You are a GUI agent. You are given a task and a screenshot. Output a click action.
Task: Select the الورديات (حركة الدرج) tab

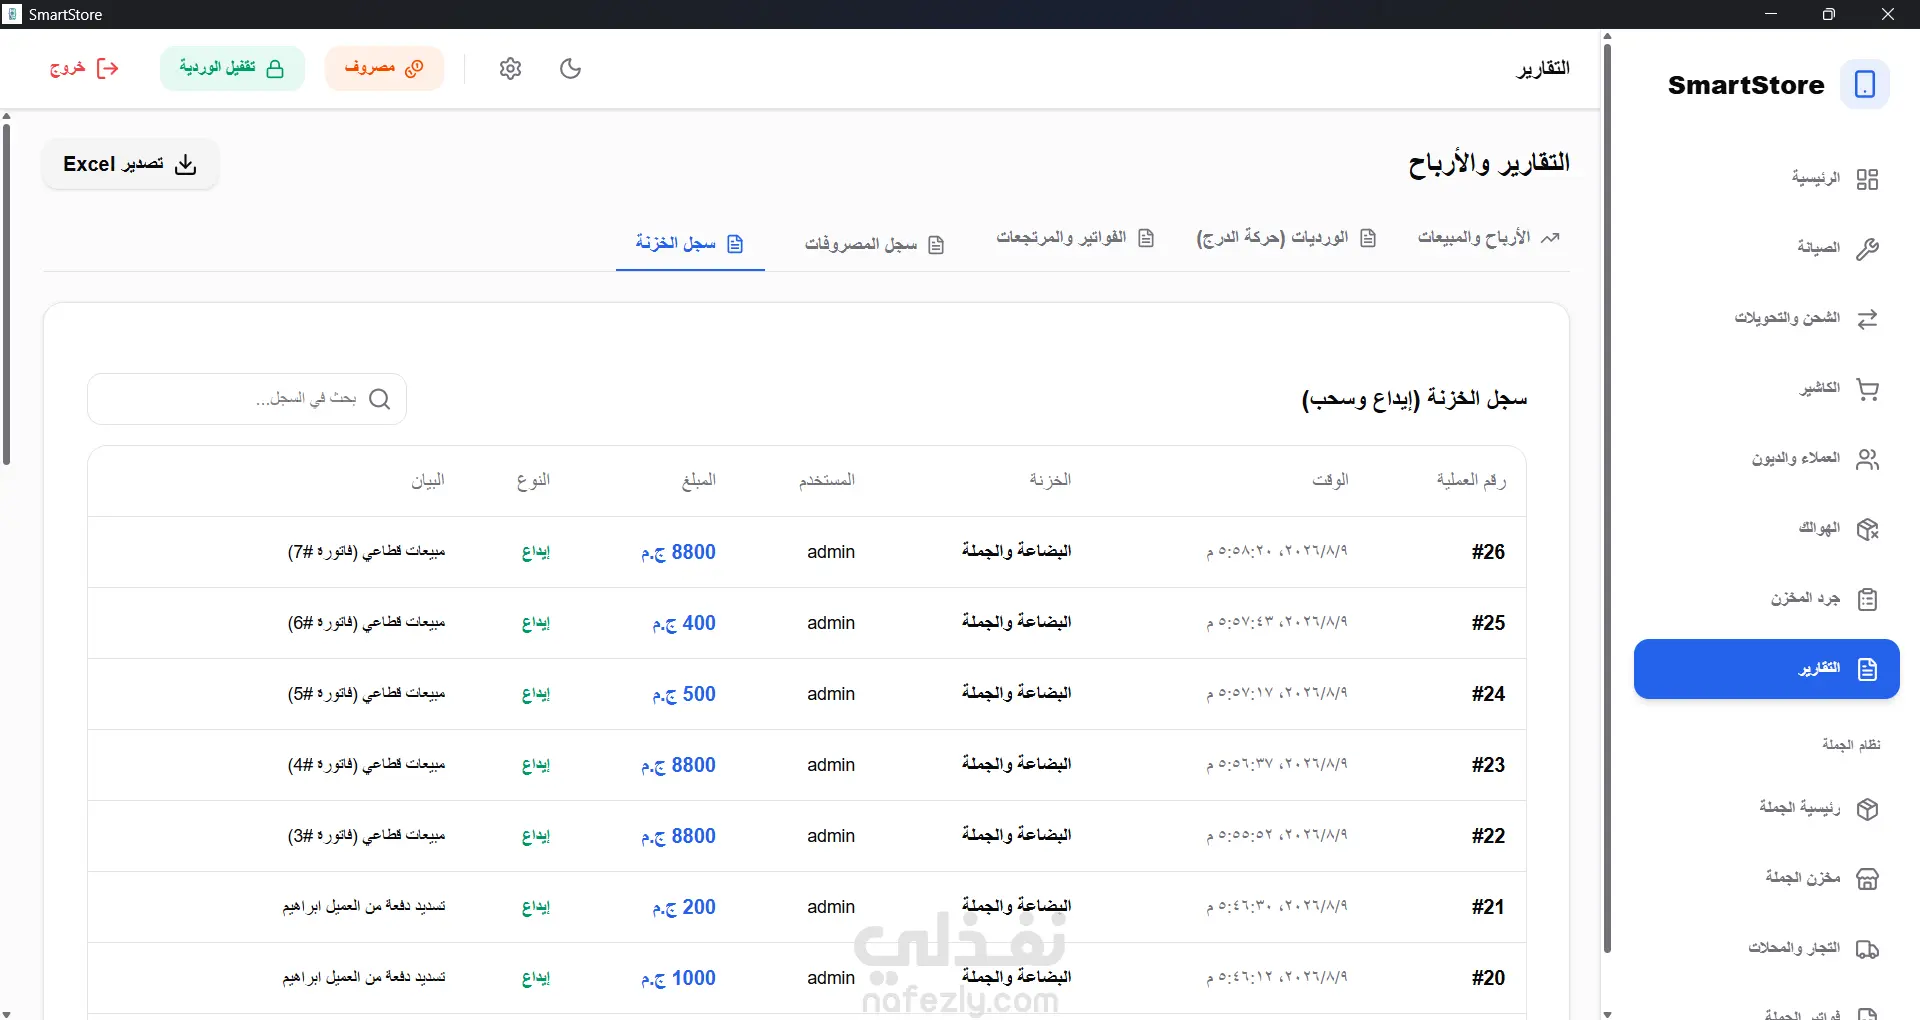point(1286,238)
